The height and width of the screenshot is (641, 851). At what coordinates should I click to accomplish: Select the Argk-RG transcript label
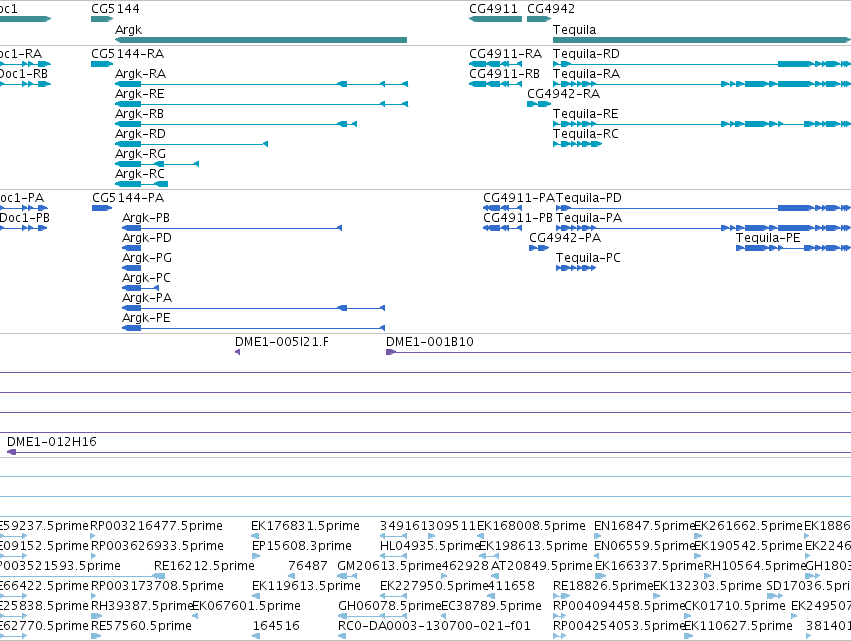[x=140, y=154]
